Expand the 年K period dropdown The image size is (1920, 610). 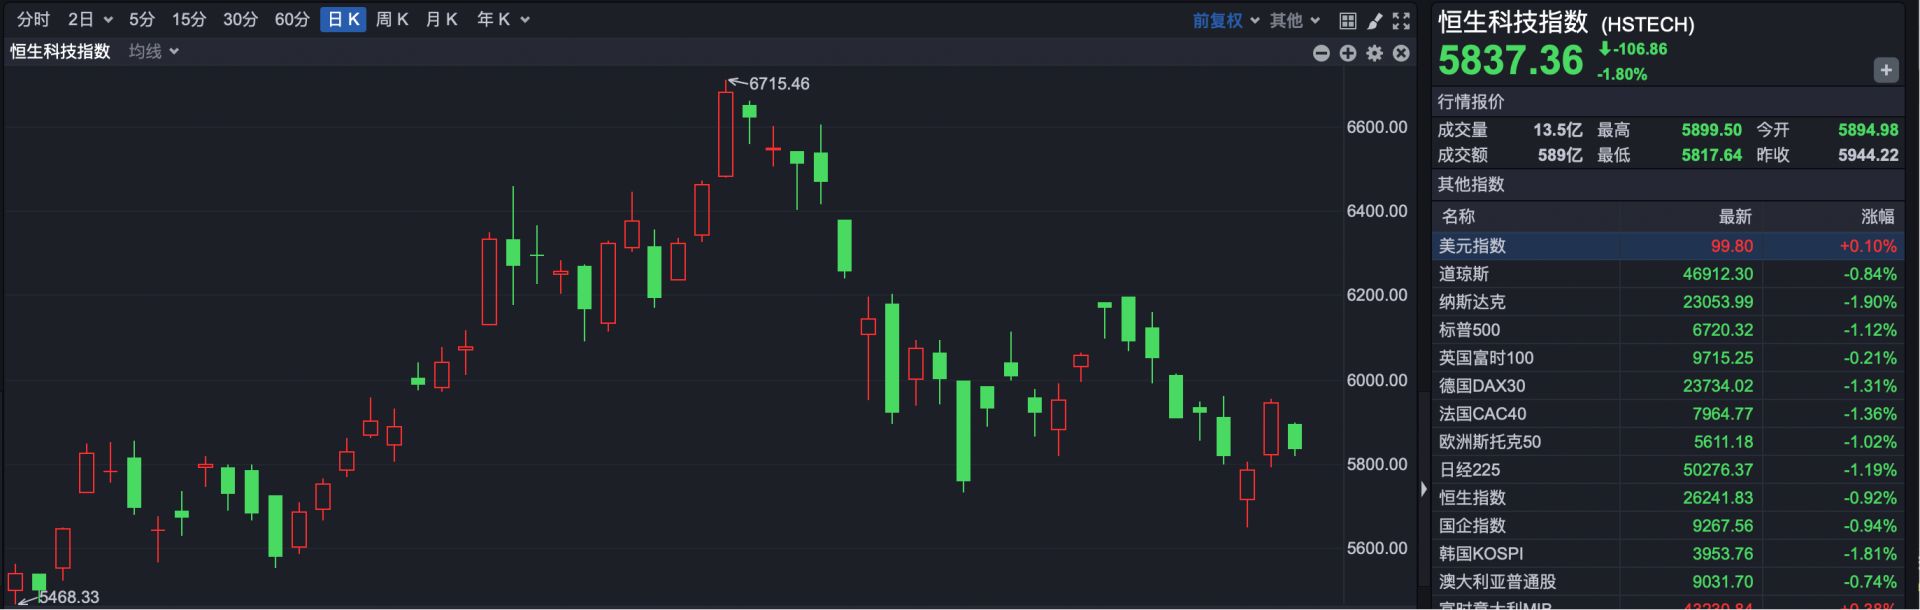(502, 20)
